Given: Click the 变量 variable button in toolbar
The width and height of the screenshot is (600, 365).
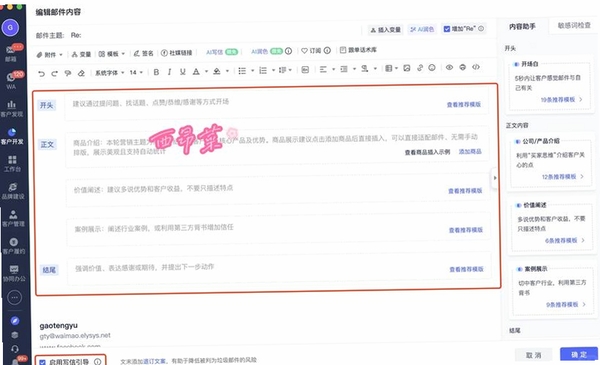Looking at the screenshot, I should [x=81, y=54].
